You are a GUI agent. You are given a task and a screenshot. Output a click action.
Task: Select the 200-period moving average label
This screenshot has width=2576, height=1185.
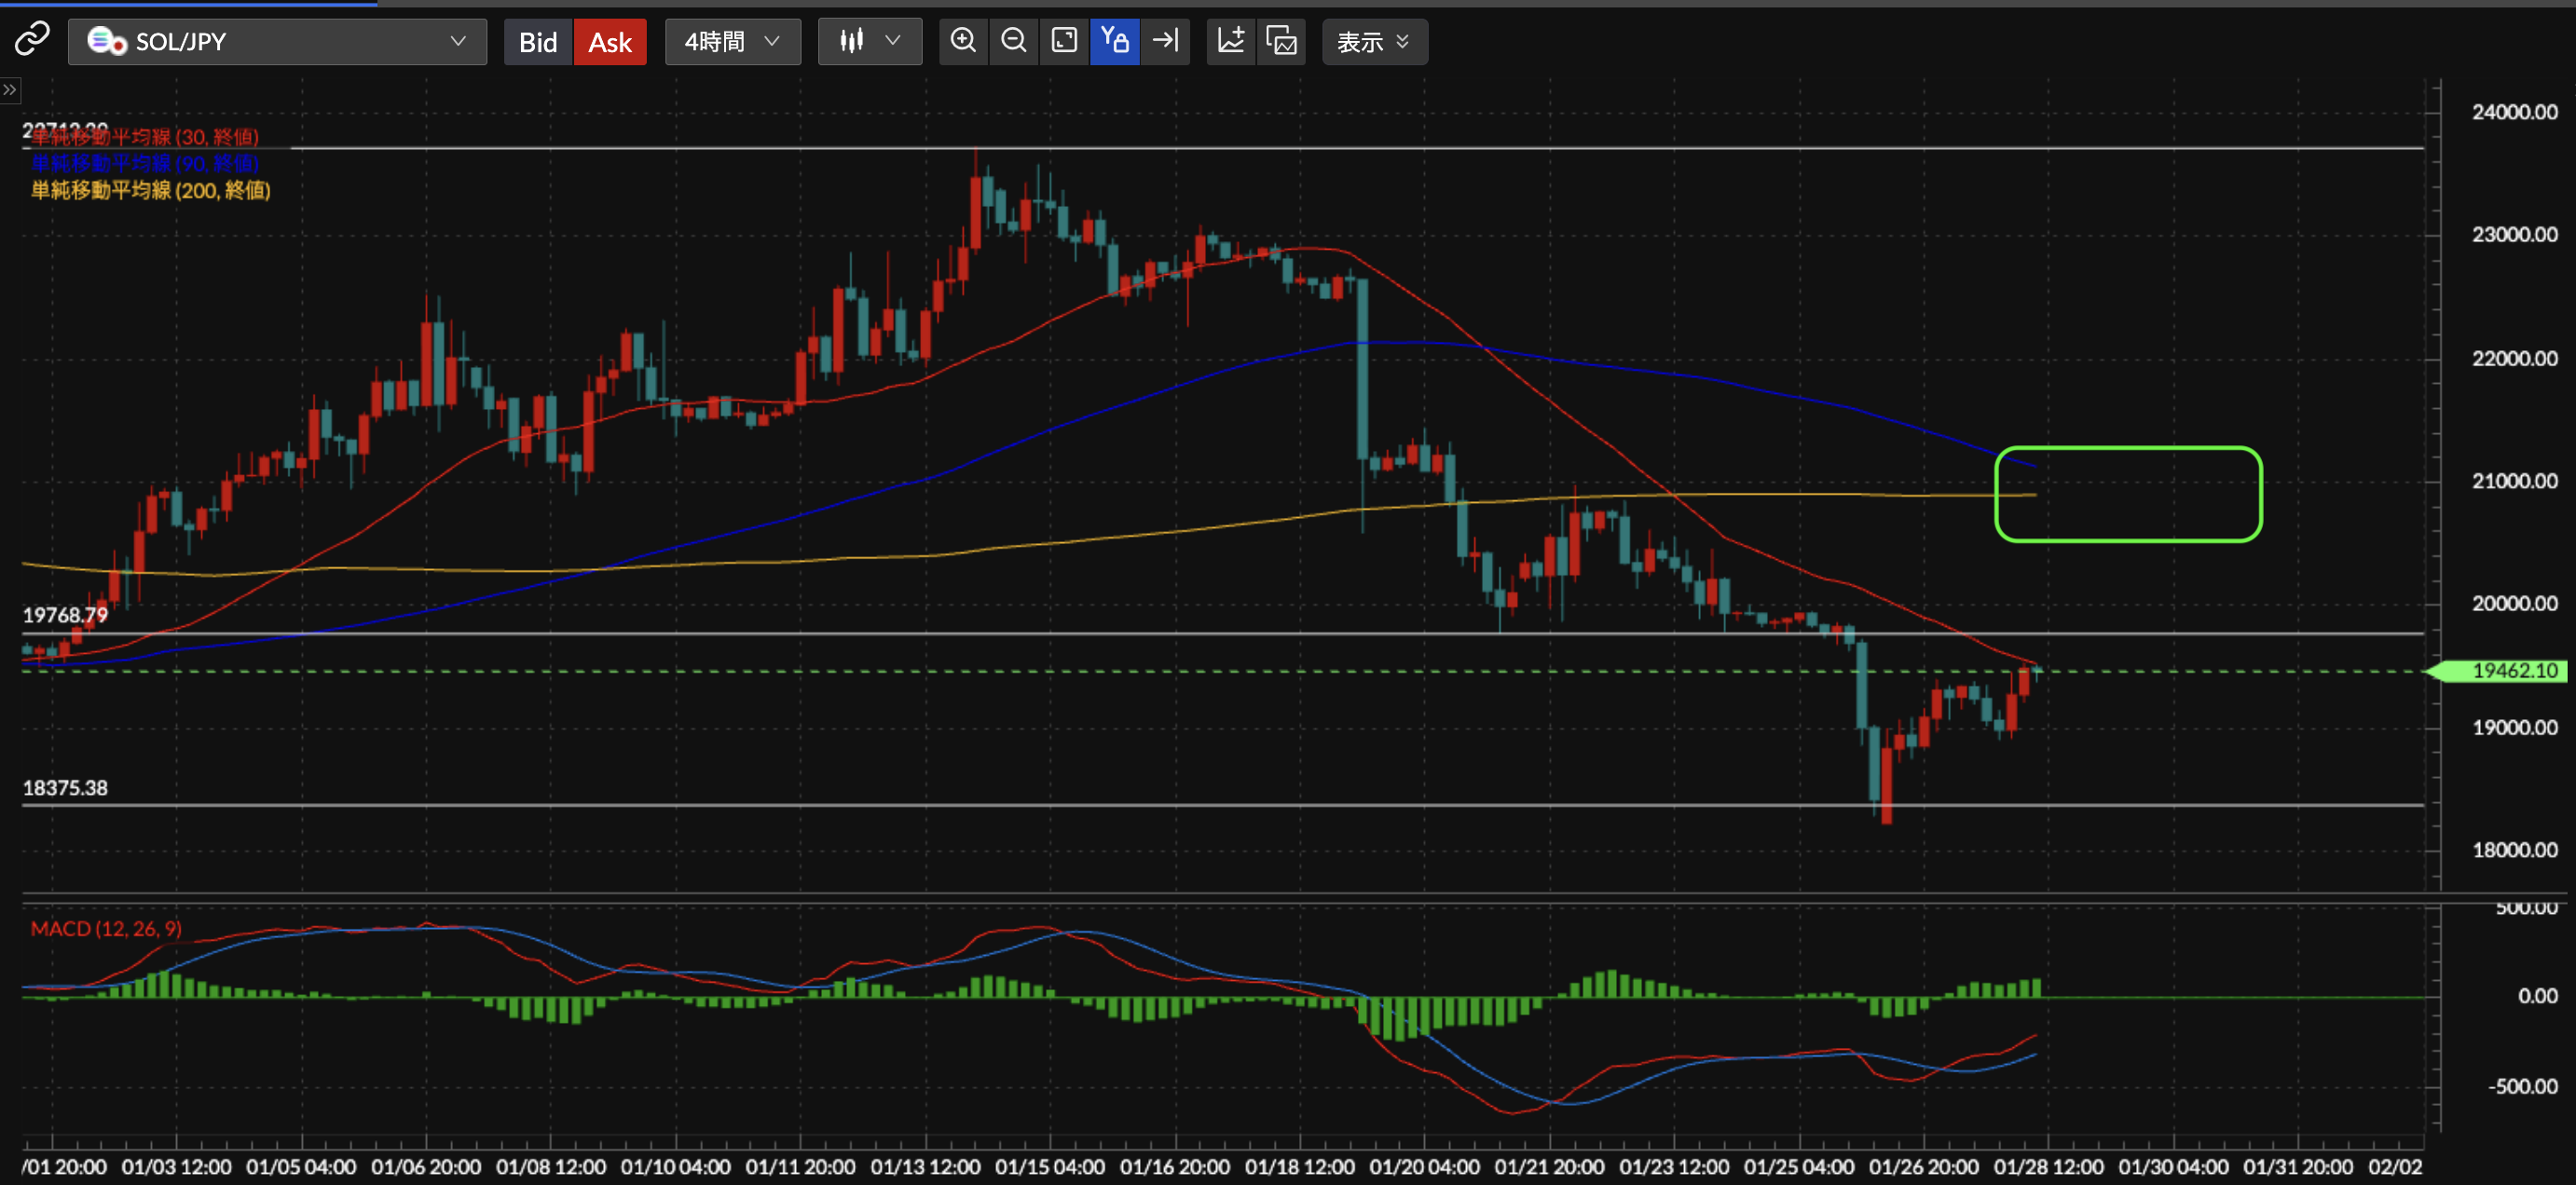150,190
